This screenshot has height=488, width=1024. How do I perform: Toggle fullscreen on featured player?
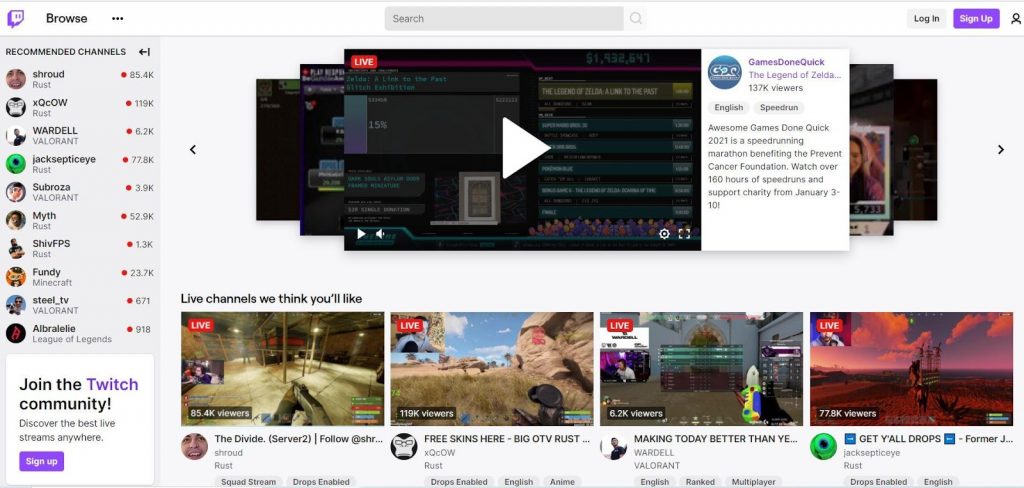click(684, 234)
